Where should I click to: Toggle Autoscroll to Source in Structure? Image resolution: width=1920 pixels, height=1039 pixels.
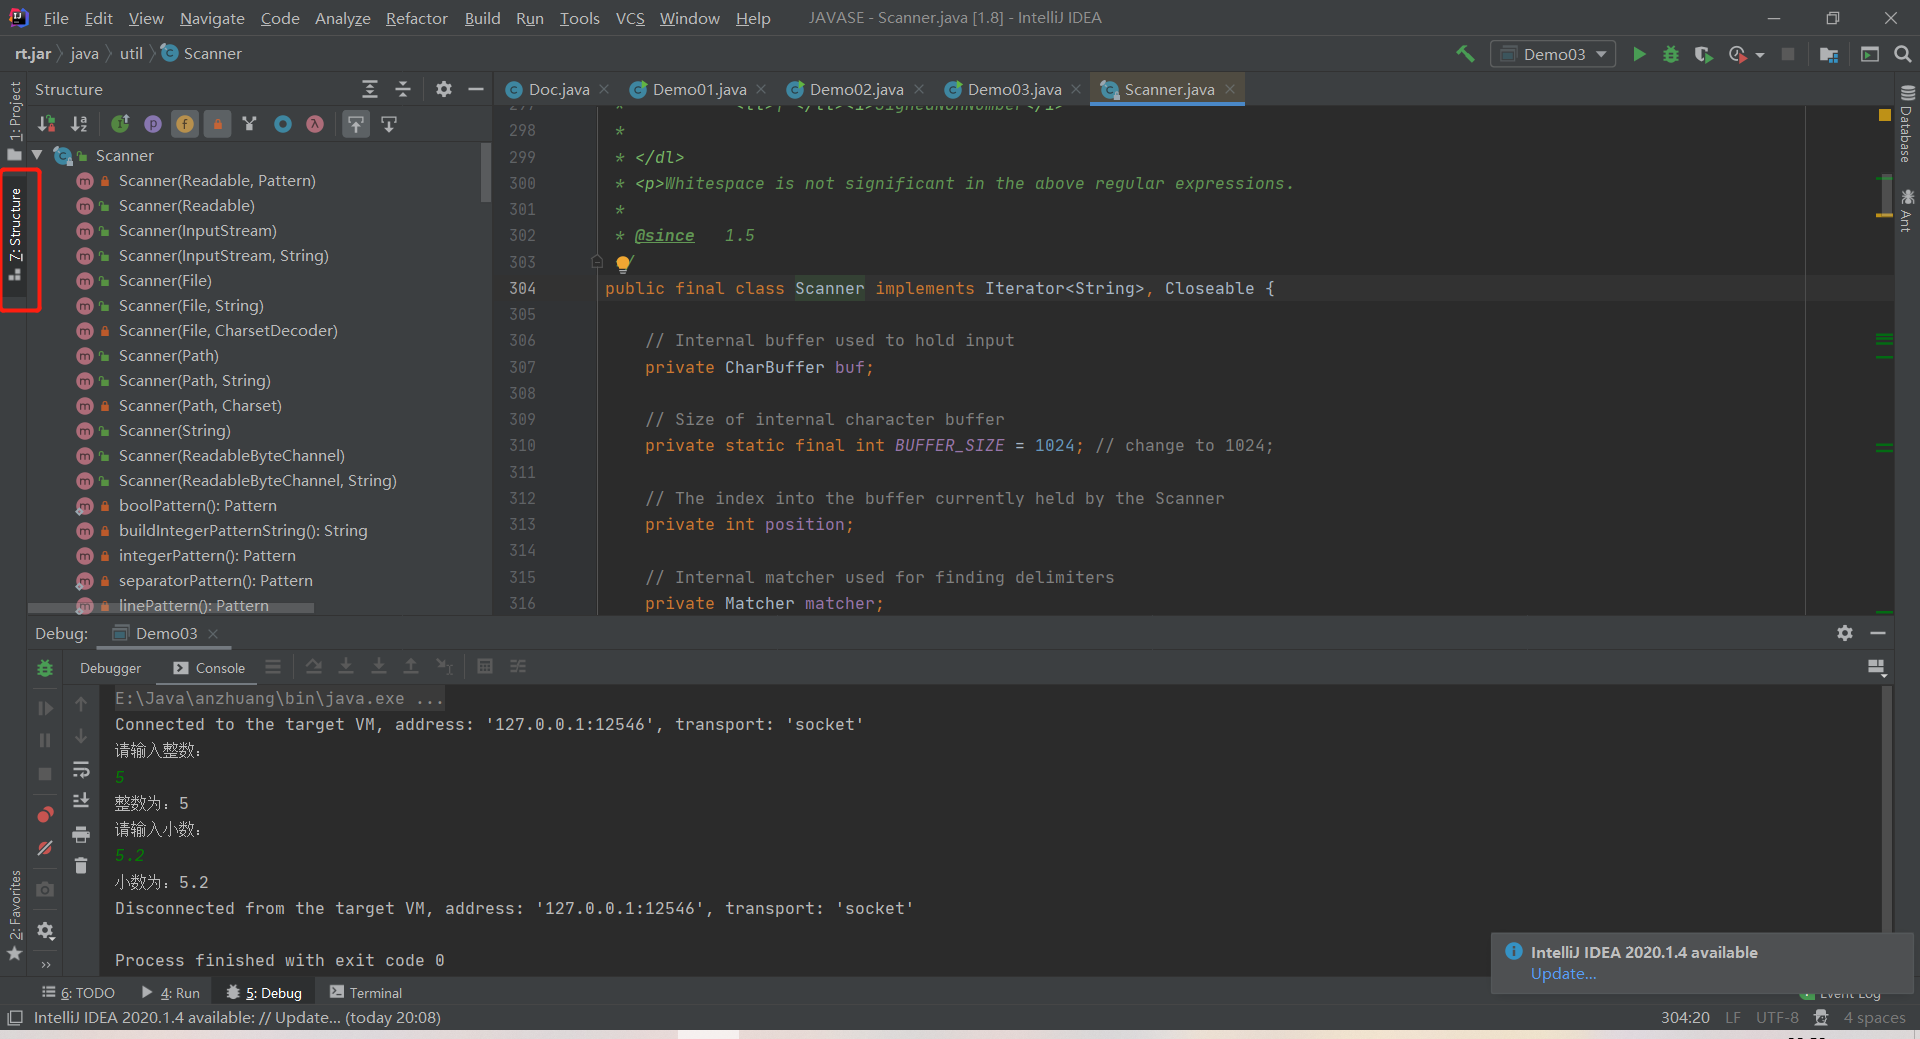pyautogui.click(x=356, y=124)
